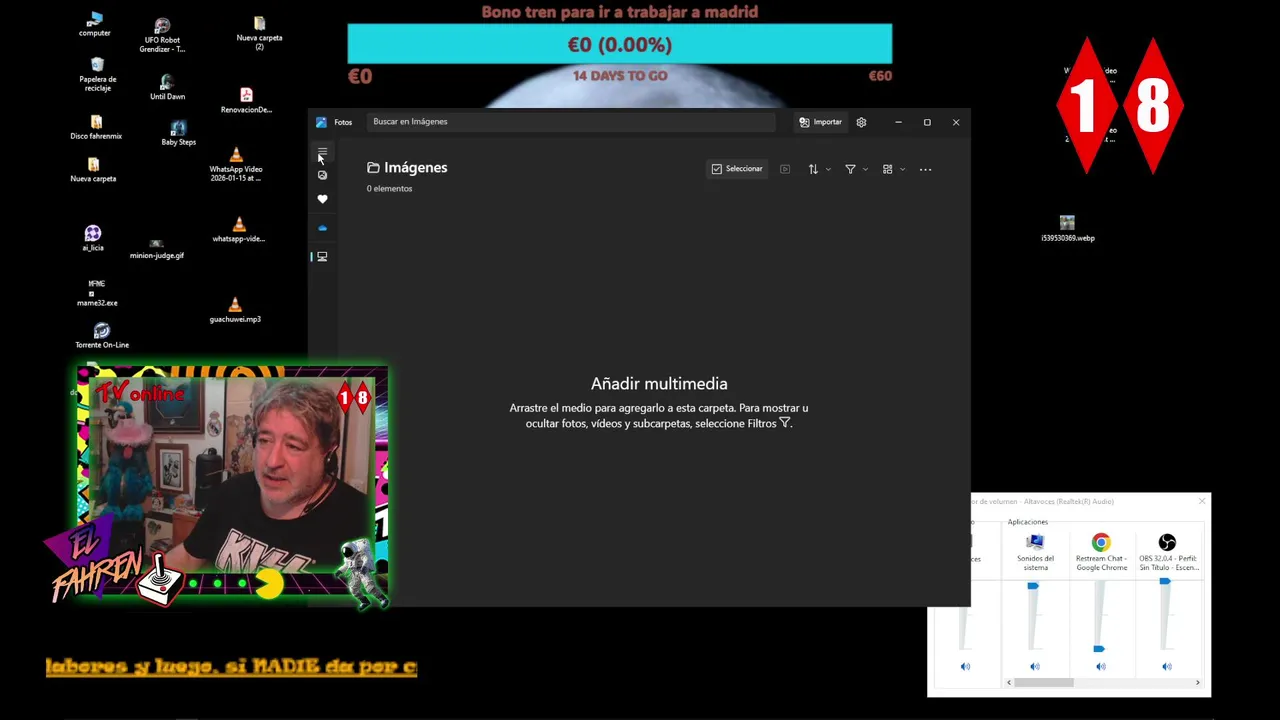Select the Baby Steps shortcut

178,133
